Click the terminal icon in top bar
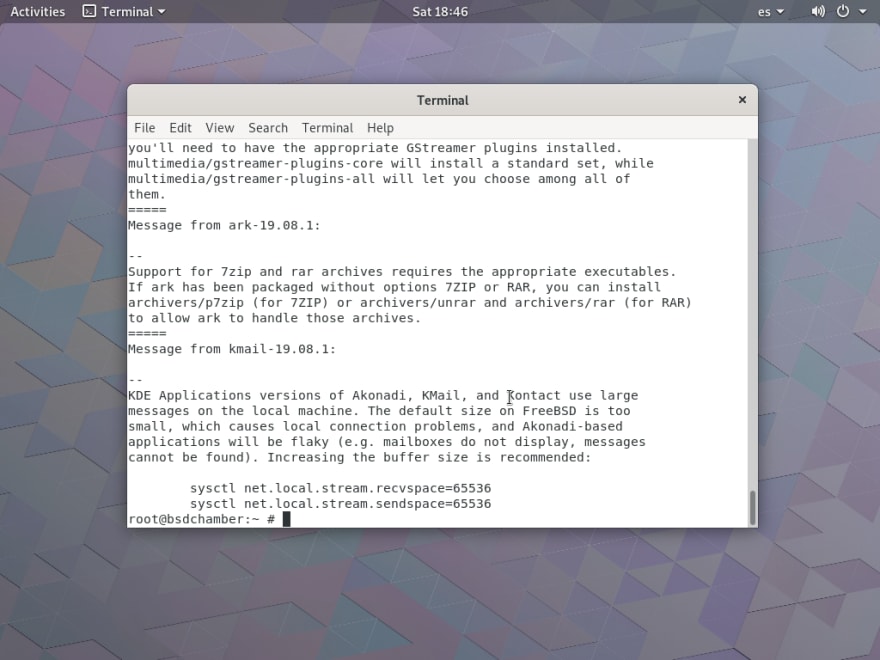 coord(89,11)
